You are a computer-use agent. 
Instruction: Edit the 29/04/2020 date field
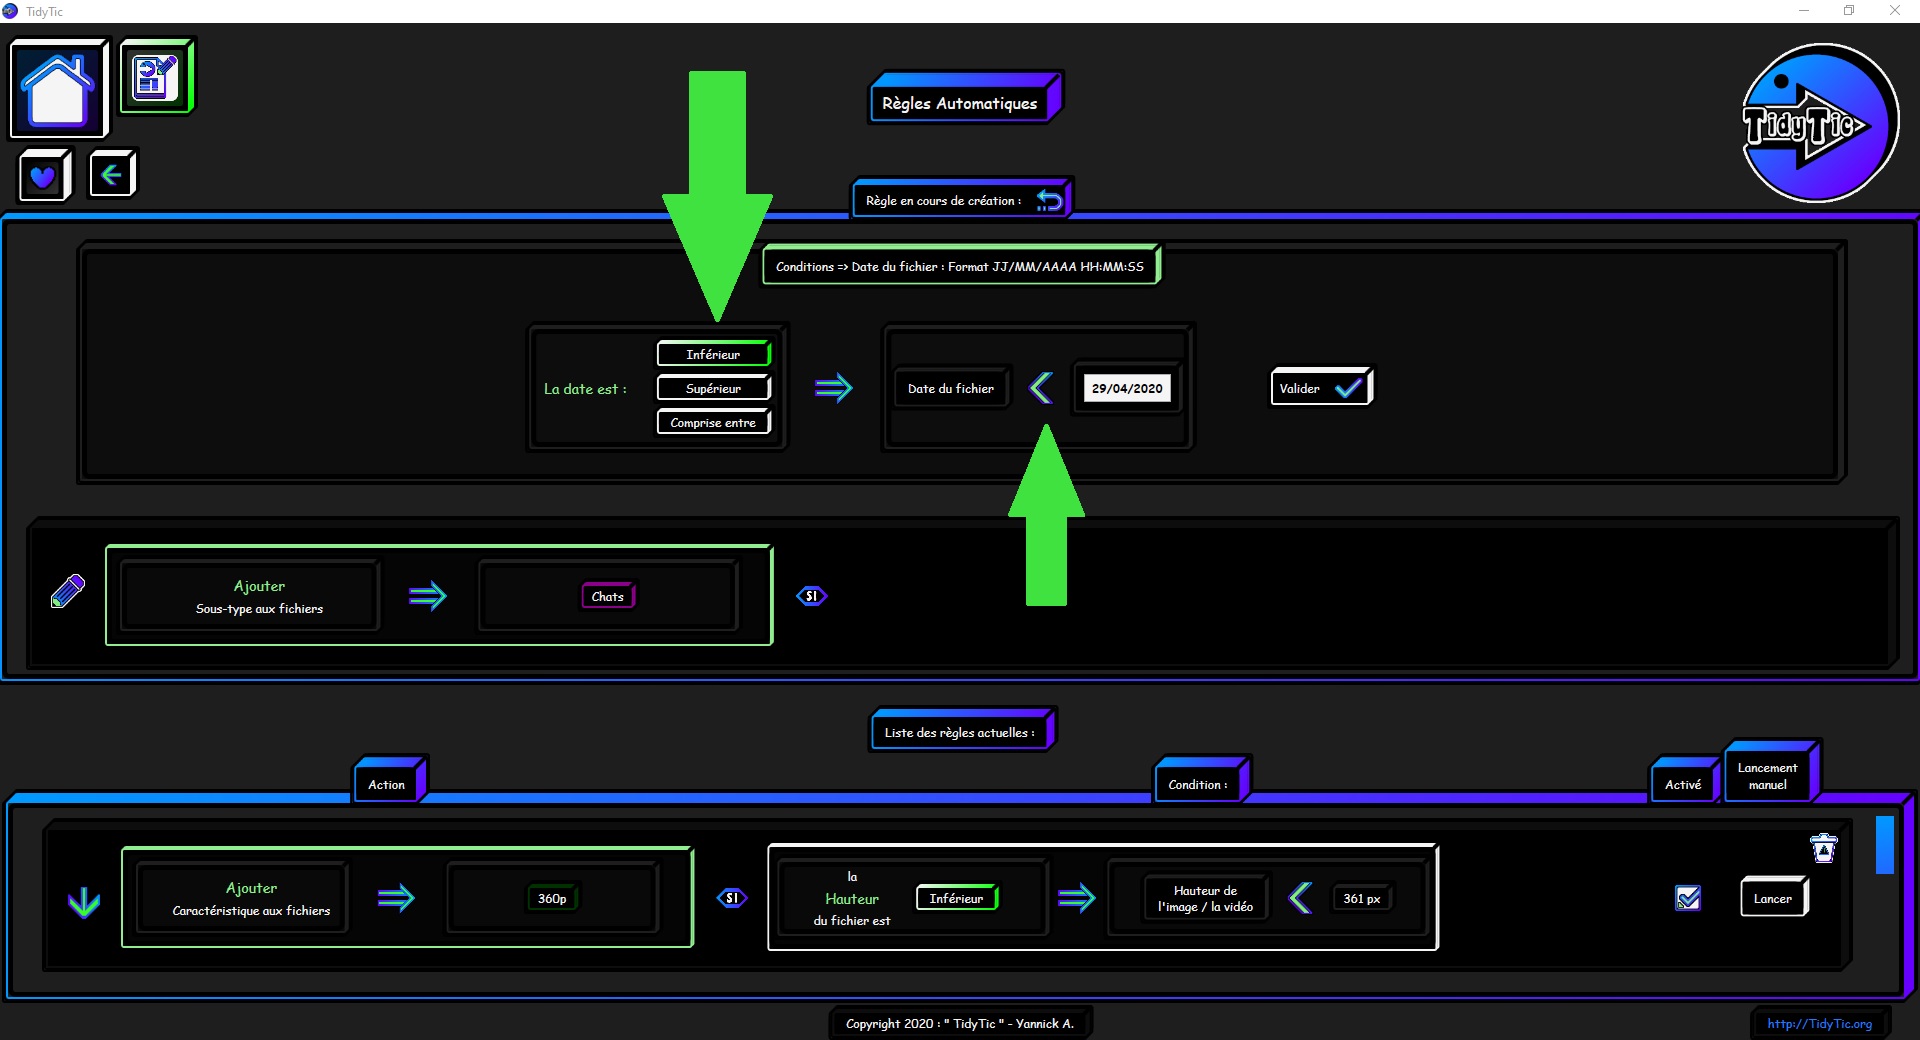click(x=1127, y=388)
